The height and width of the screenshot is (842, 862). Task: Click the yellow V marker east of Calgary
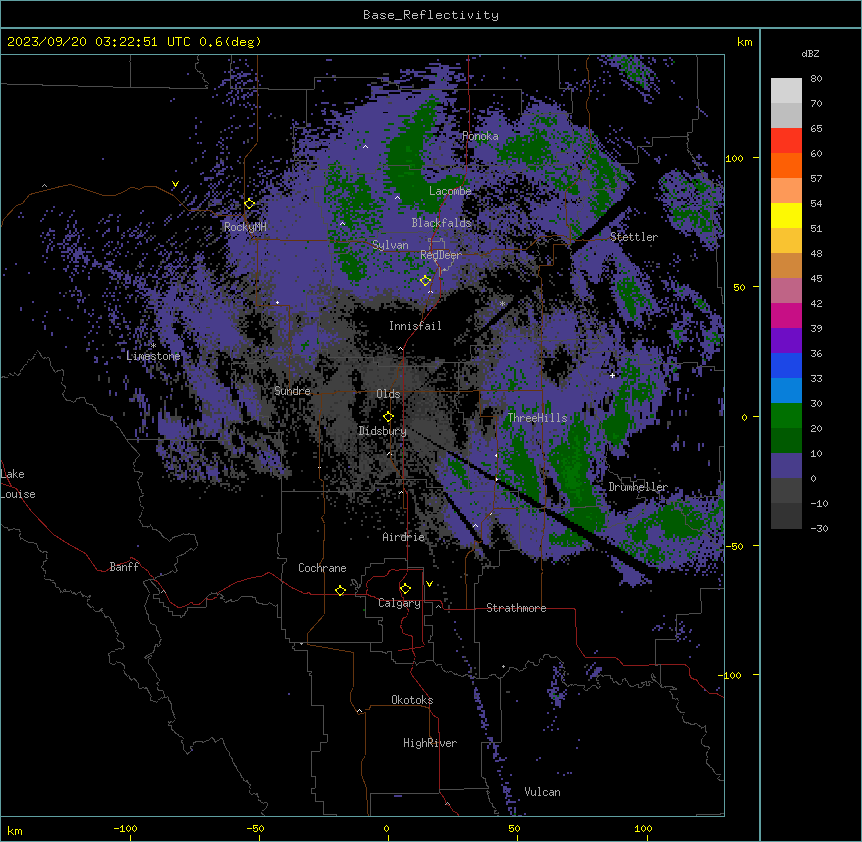(x=429, y=584)
